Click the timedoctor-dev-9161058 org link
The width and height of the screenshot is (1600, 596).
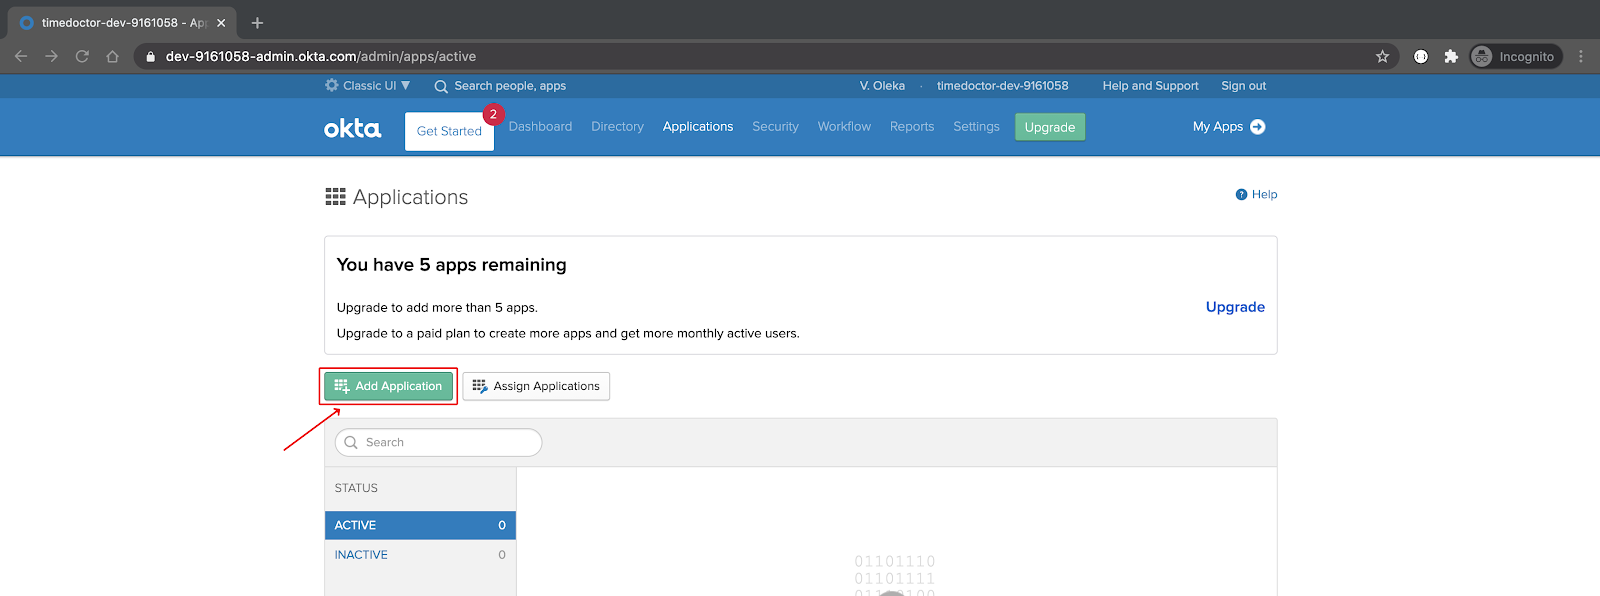(1002, 86)
